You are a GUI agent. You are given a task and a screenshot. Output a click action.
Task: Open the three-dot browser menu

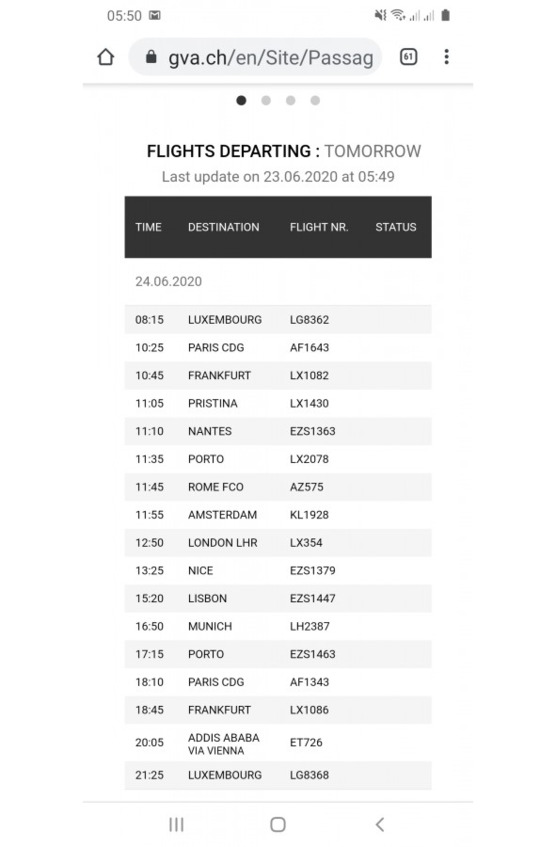click(x=446, y=57)
